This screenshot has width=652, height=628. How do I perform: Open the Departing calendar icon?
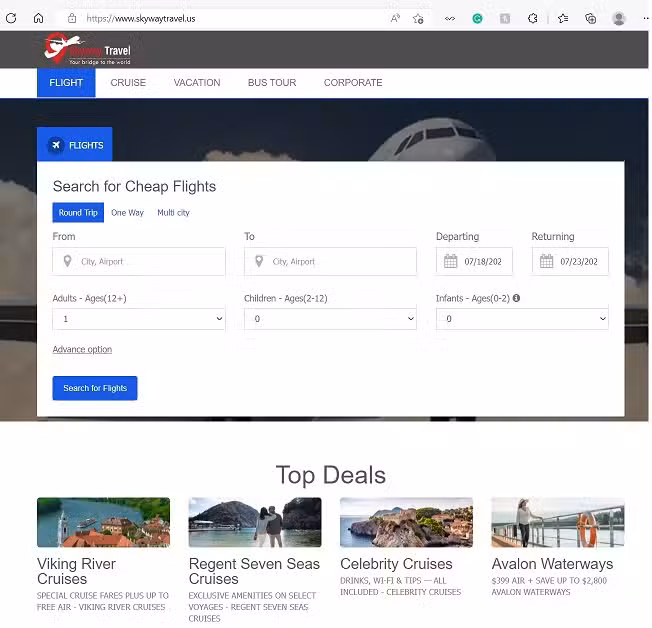[x=450, y=261]
